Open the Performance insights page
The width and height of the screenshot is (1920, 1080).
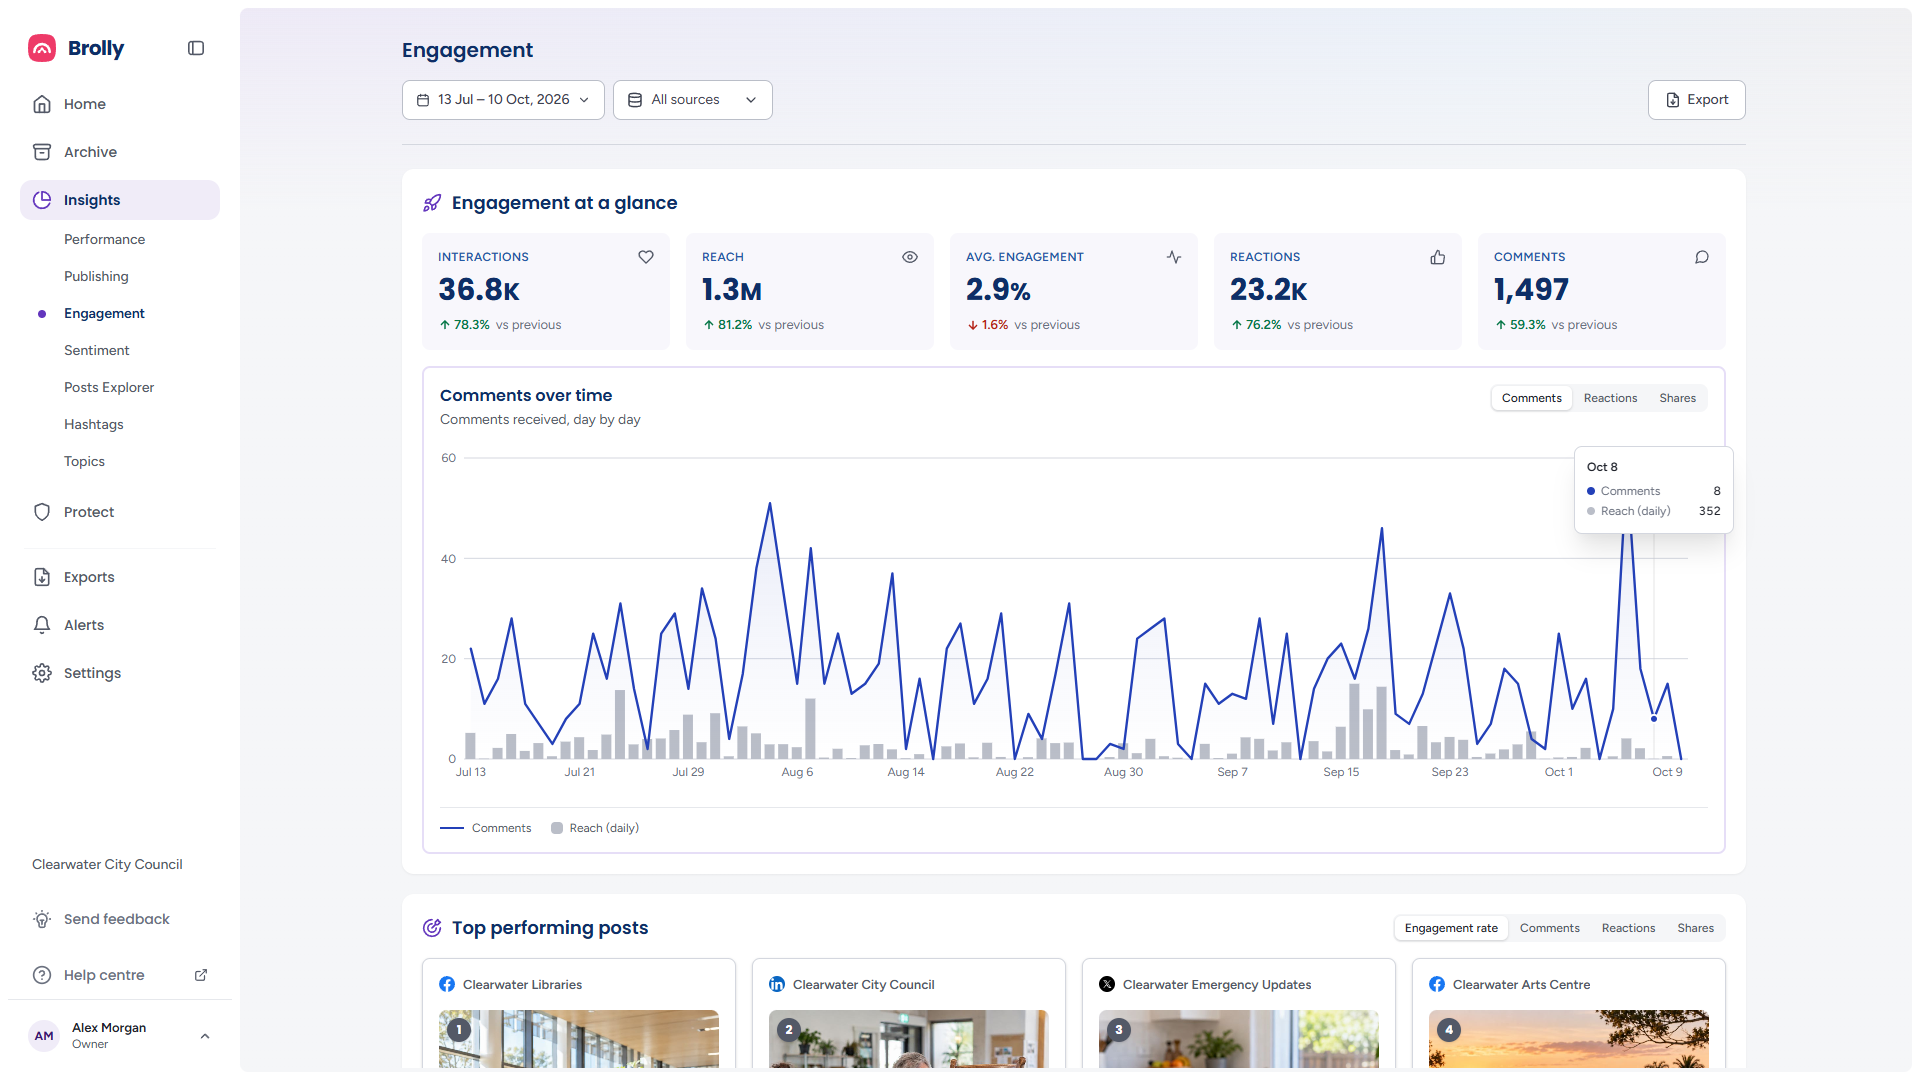pos(105,239)
